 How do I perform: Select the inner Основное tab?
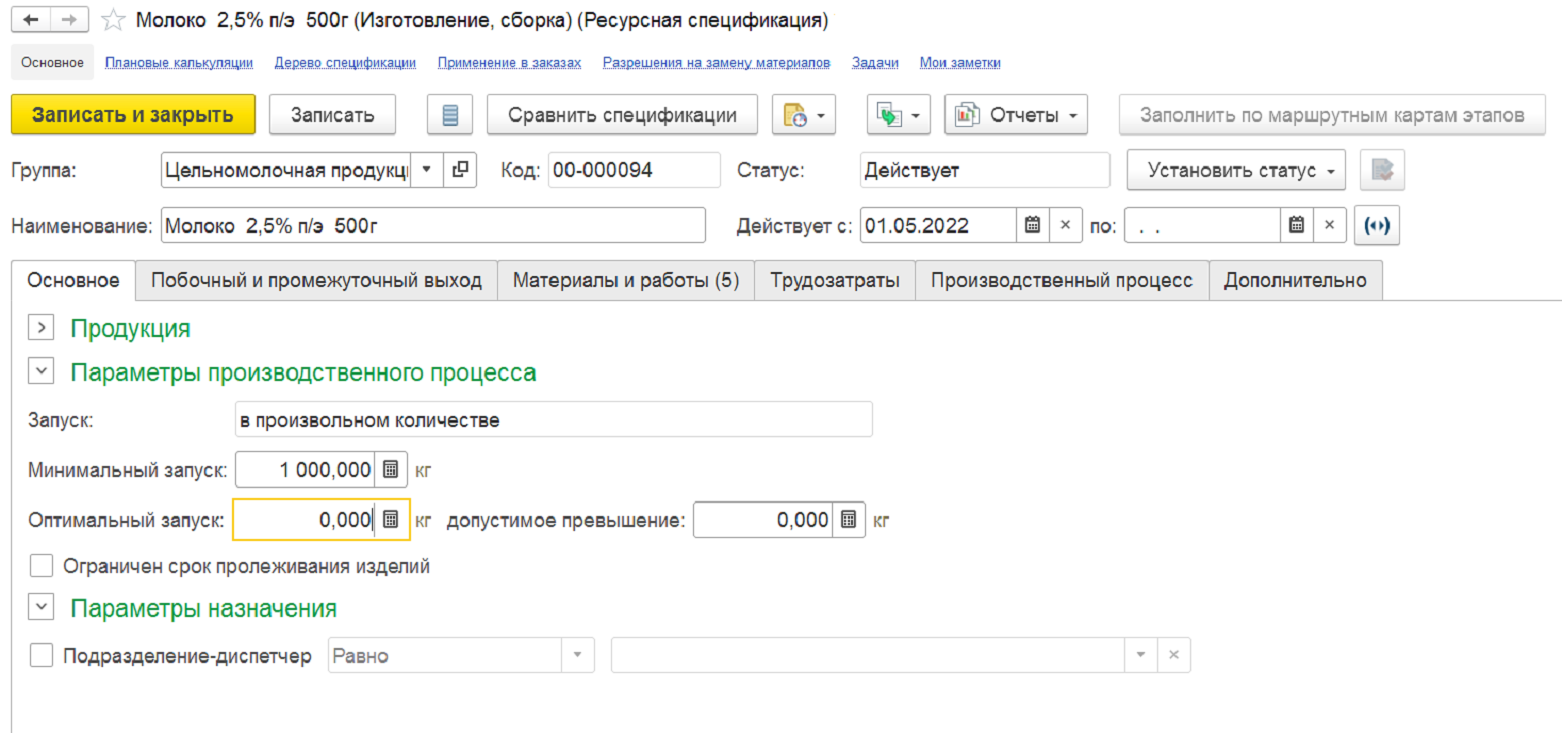click(74, 281)
